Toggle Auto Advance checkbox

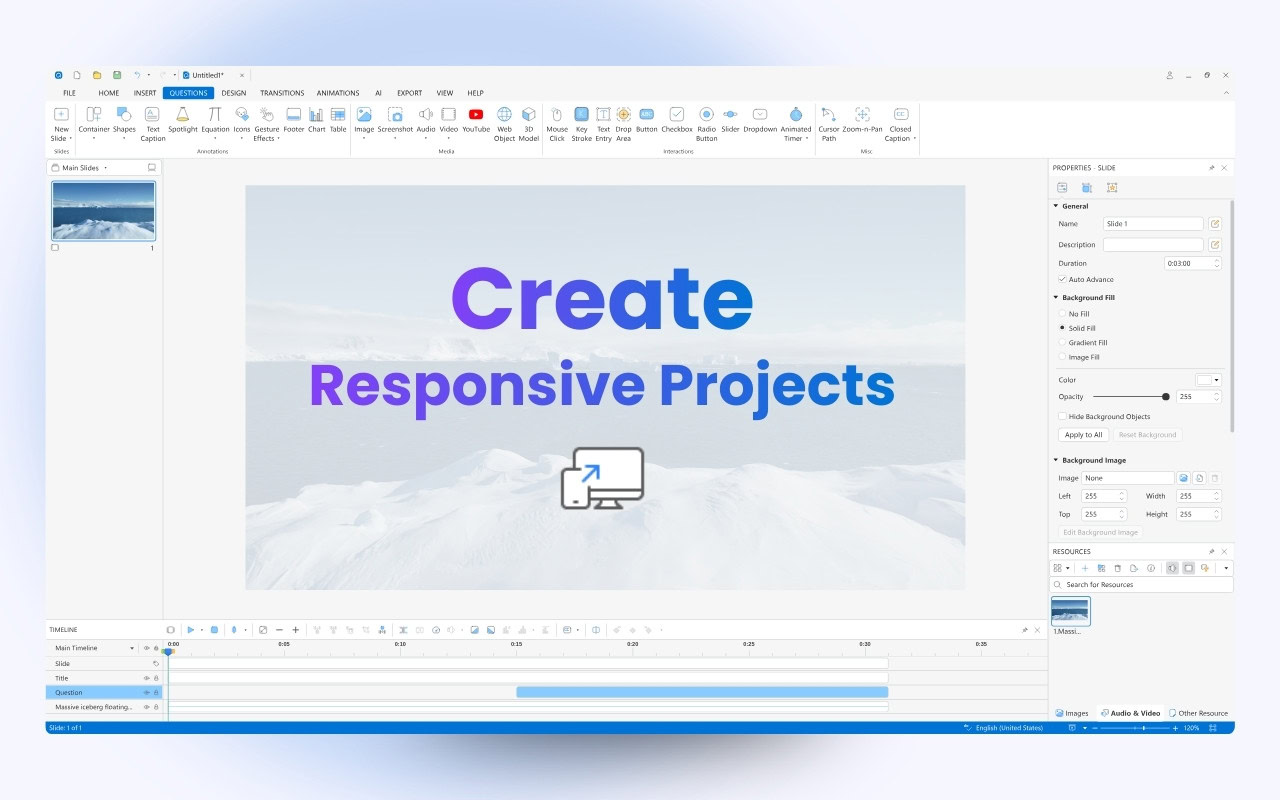[1062, 279]
